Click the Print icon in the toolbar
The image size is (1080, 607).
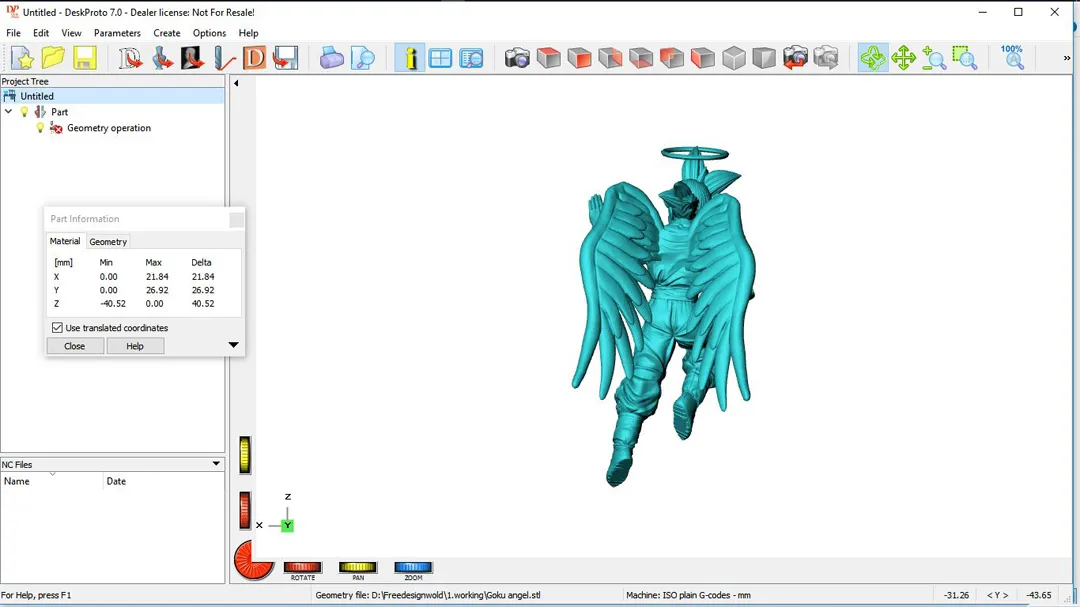[331, 59]
